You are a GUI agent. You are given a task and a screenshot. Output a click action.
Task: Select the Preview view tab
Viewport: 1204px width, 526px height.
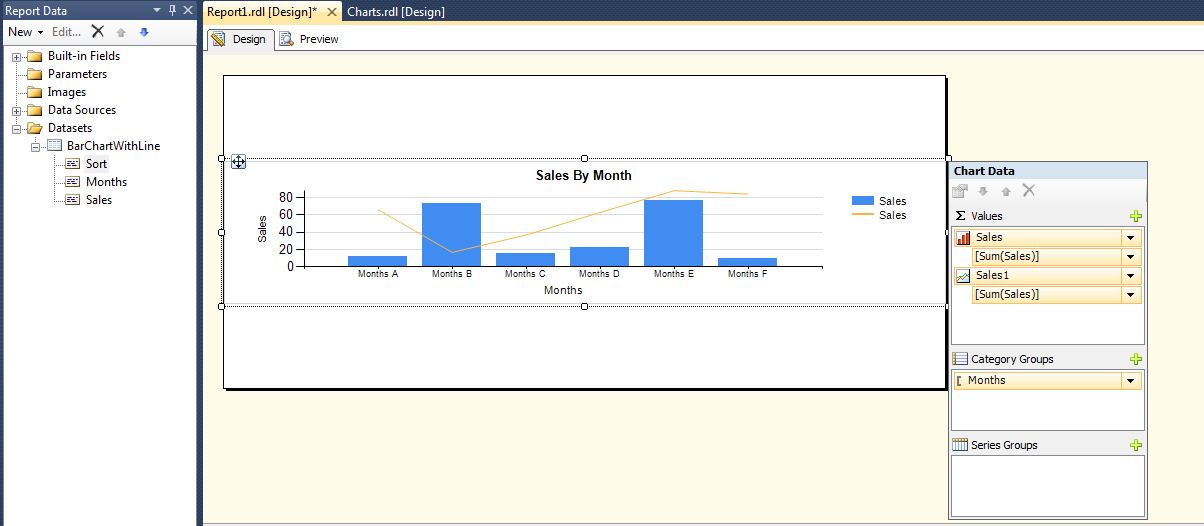click(309, 39)
